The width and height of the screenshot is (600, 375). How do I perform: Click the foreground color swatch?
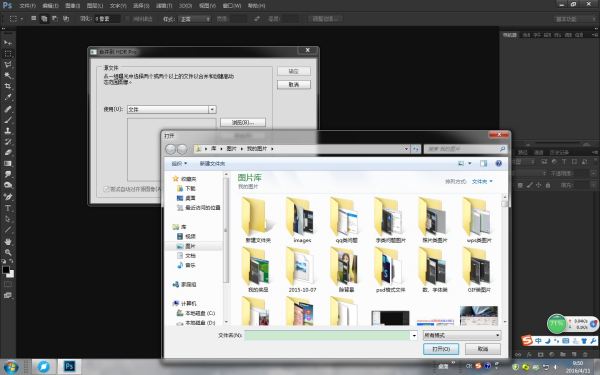pyautogui.click(x=6, y=269)
